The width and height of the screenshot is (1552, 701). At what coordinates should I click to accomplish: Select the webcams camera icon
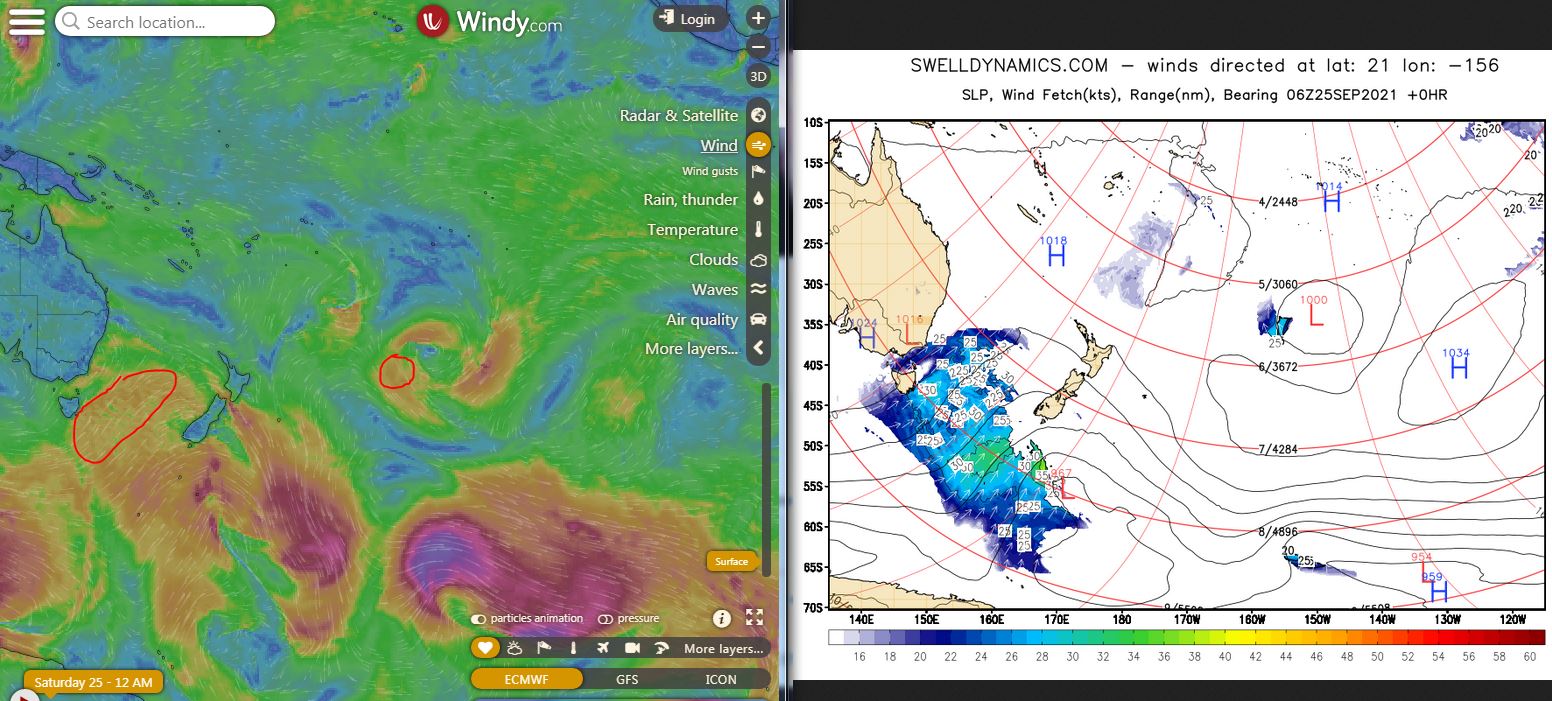coord(632,648)
